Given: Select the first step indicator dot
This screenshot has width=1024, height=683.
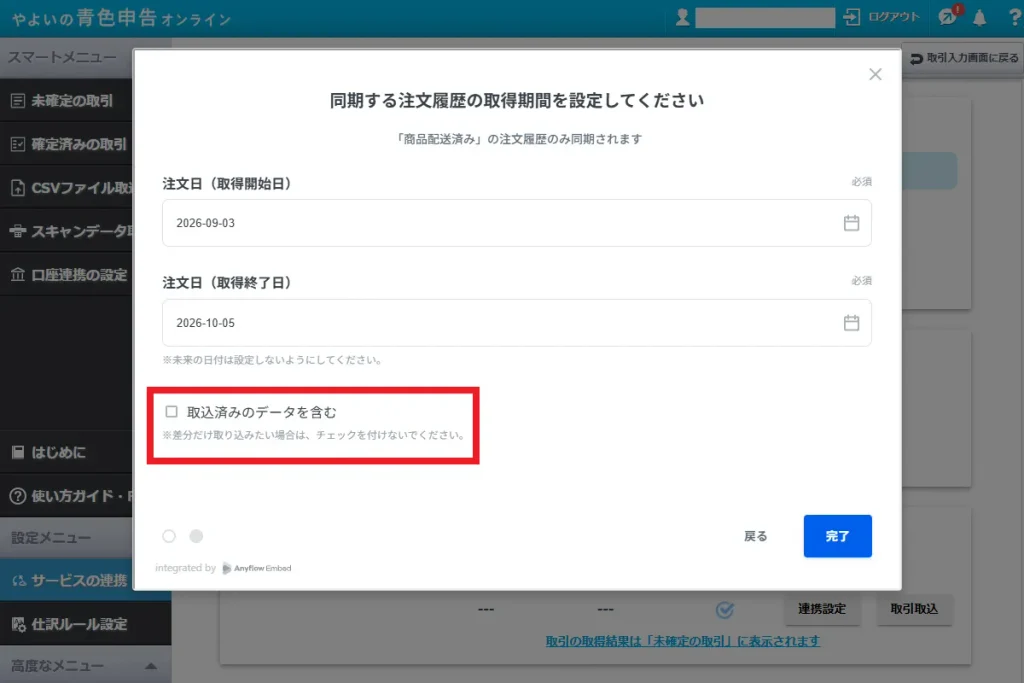Looking at the screenshot, I should pyautogui.click(x=169, y=536).
